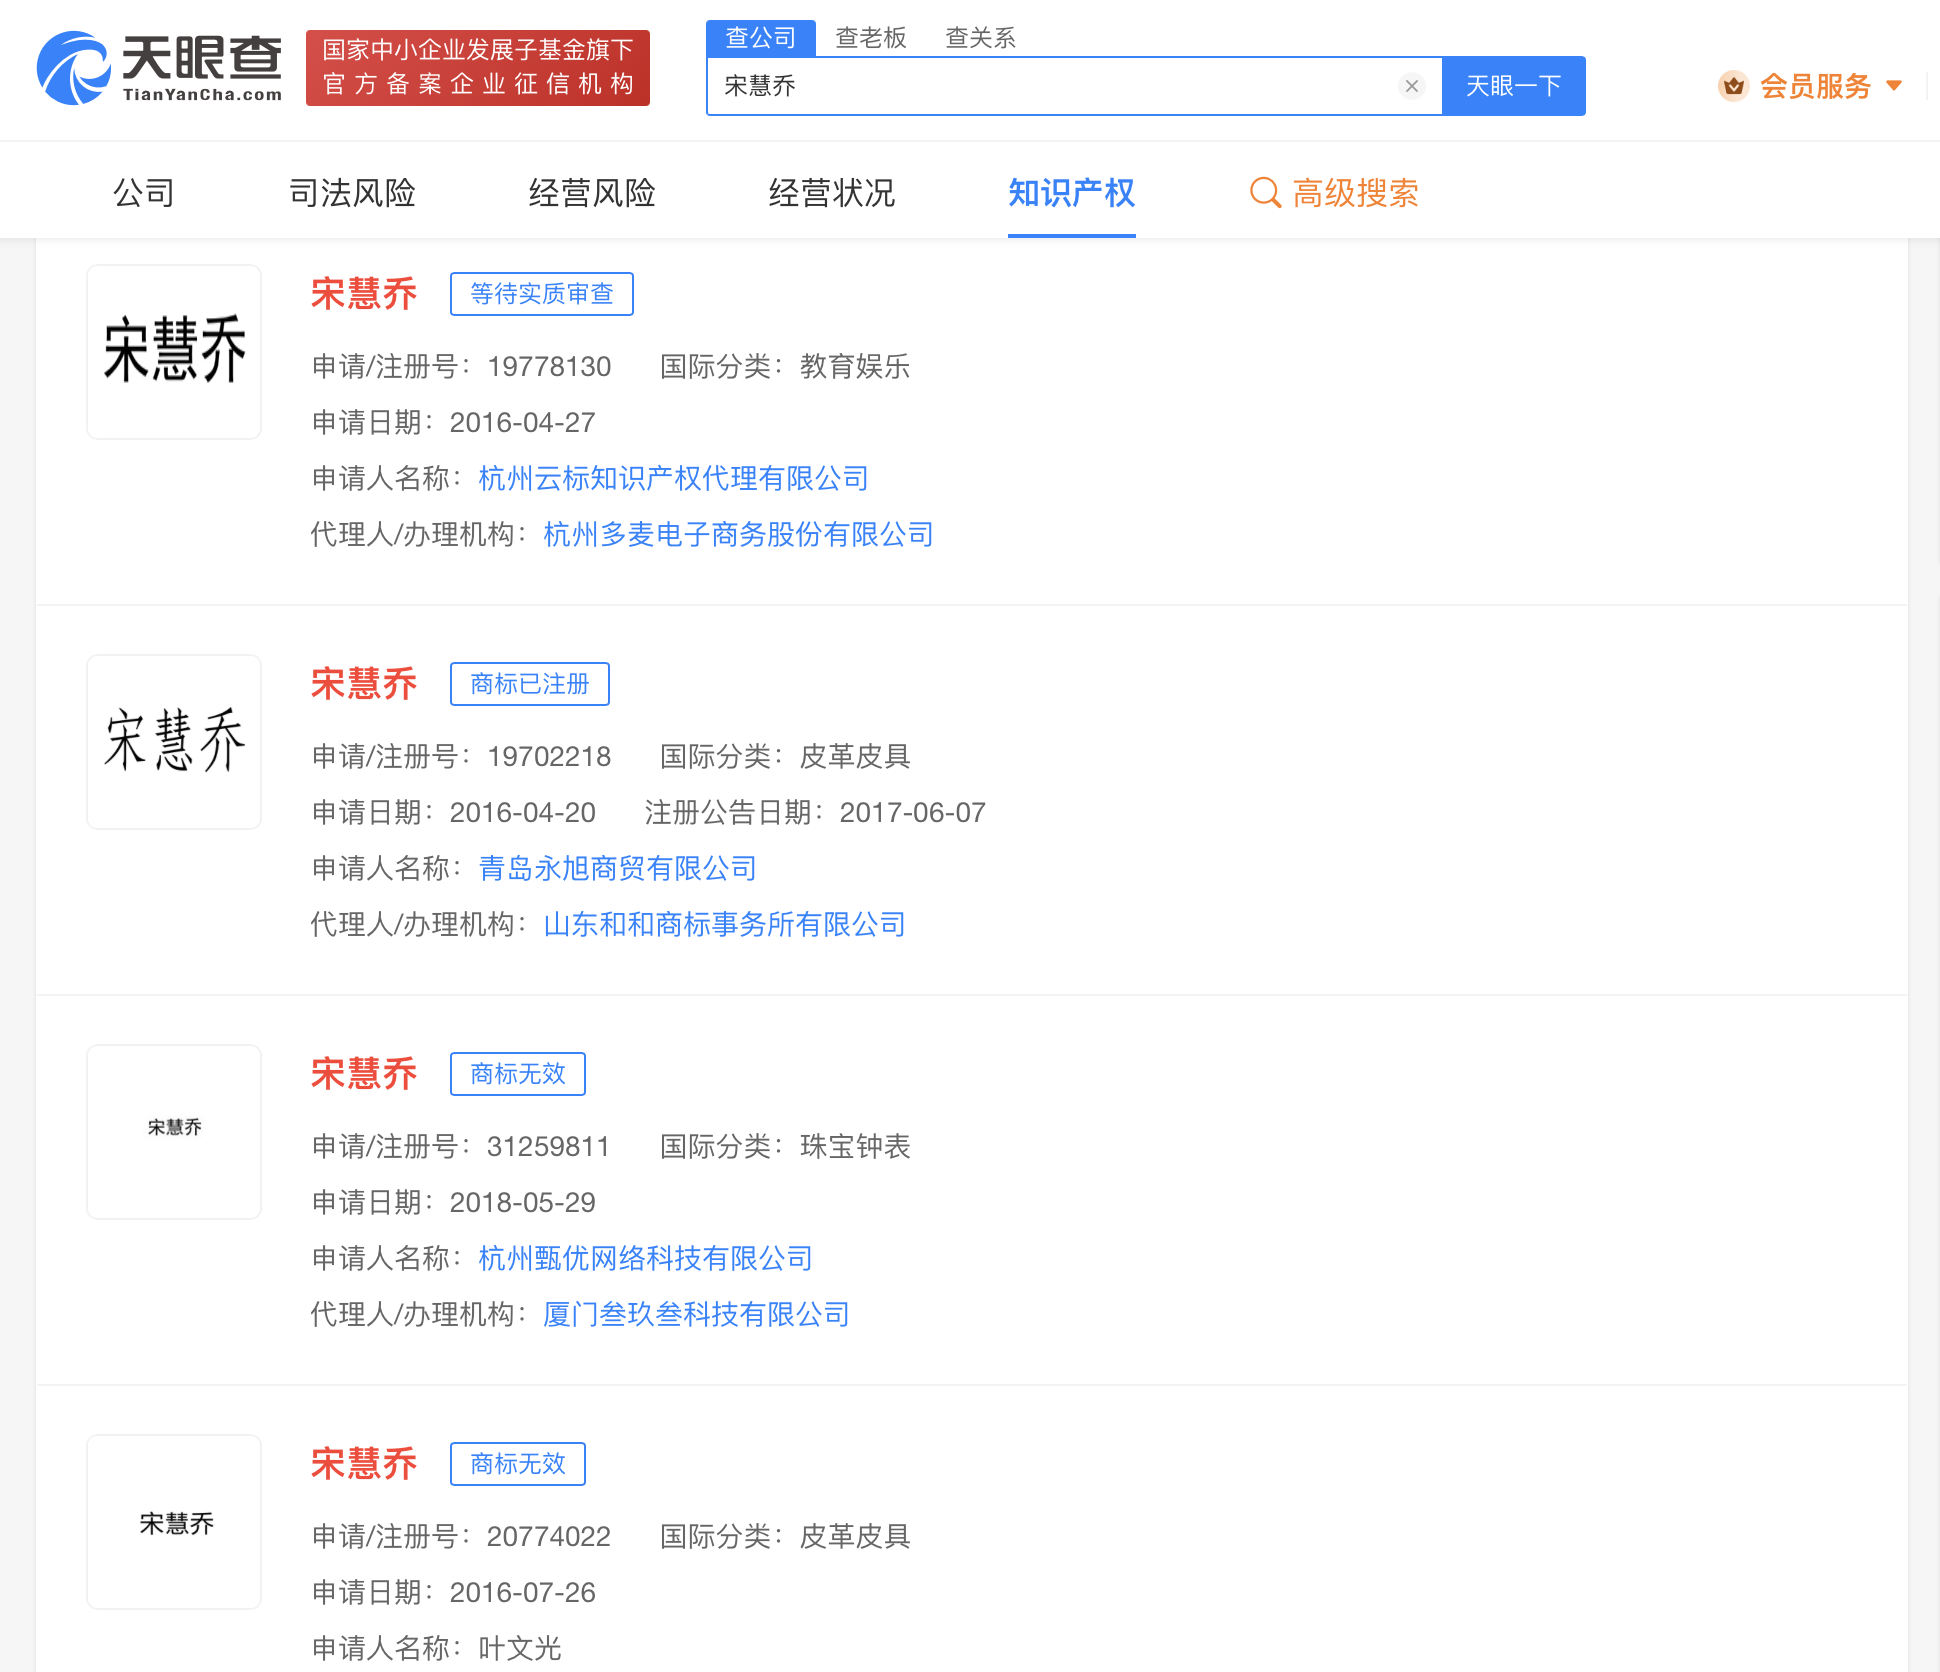Click applicant name 叶文光
Screen dimensions: 1940x1672
(x=520, y=1648)
